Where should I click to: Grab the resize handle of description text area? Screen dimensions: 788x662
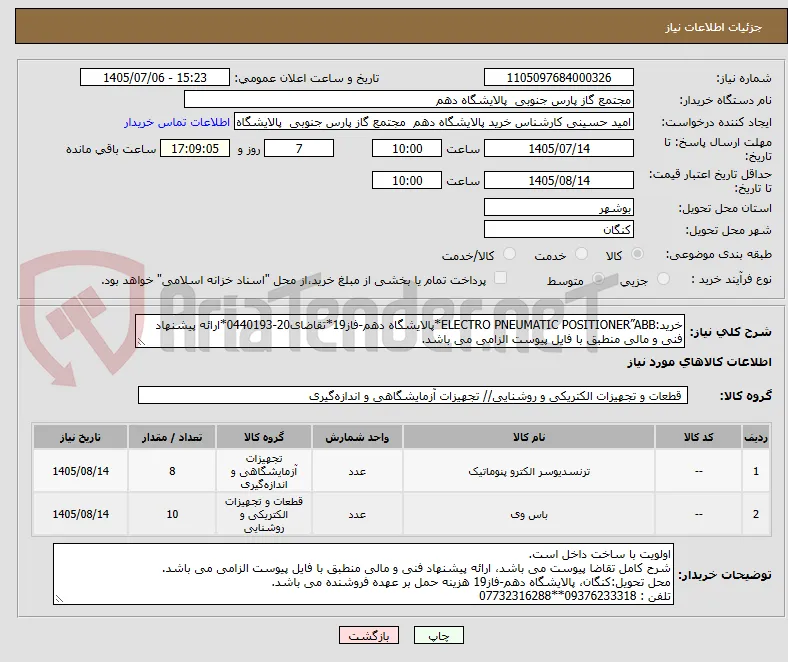[141, 342]
